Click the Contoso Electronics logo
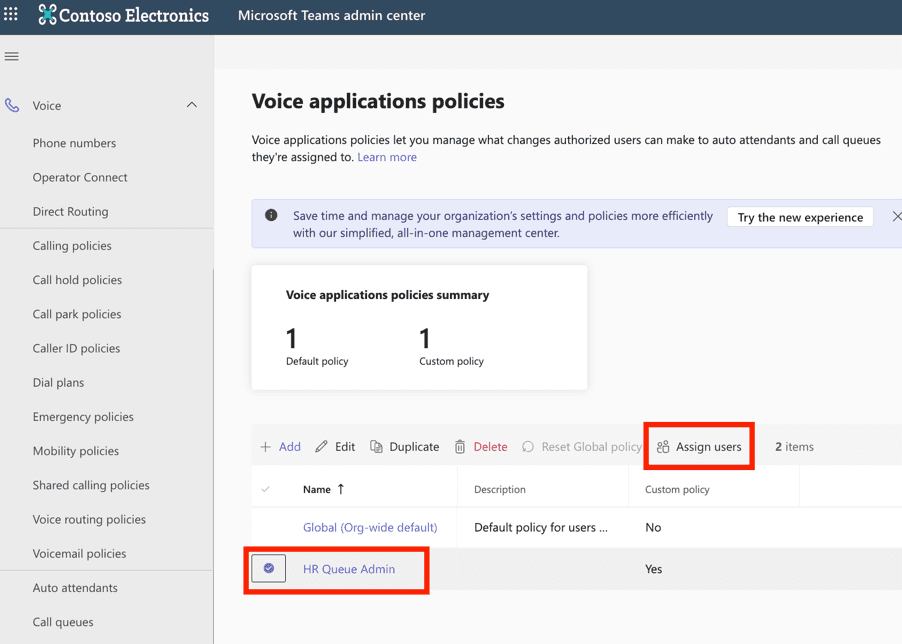Viewport: 902px width, 644px height. (124, 15)
